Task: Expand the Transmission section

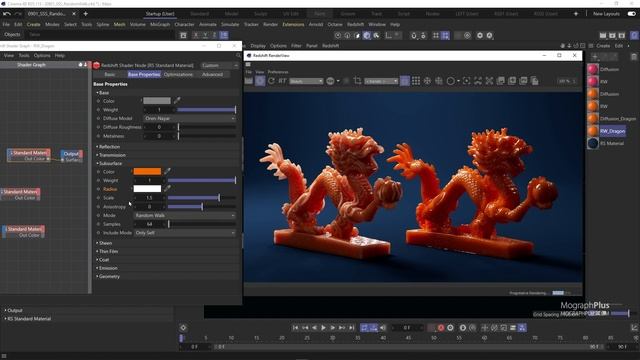Action: click(x=112, y=155)
